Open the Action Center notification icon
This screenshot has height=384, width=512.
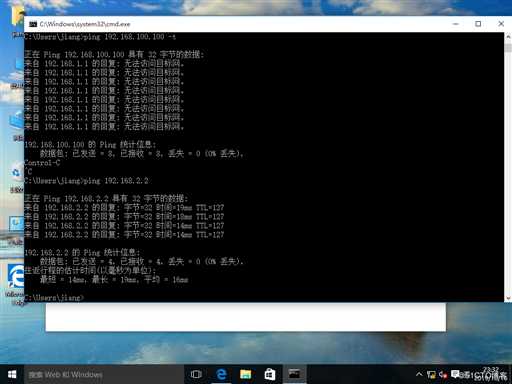[x=455, y=375]
